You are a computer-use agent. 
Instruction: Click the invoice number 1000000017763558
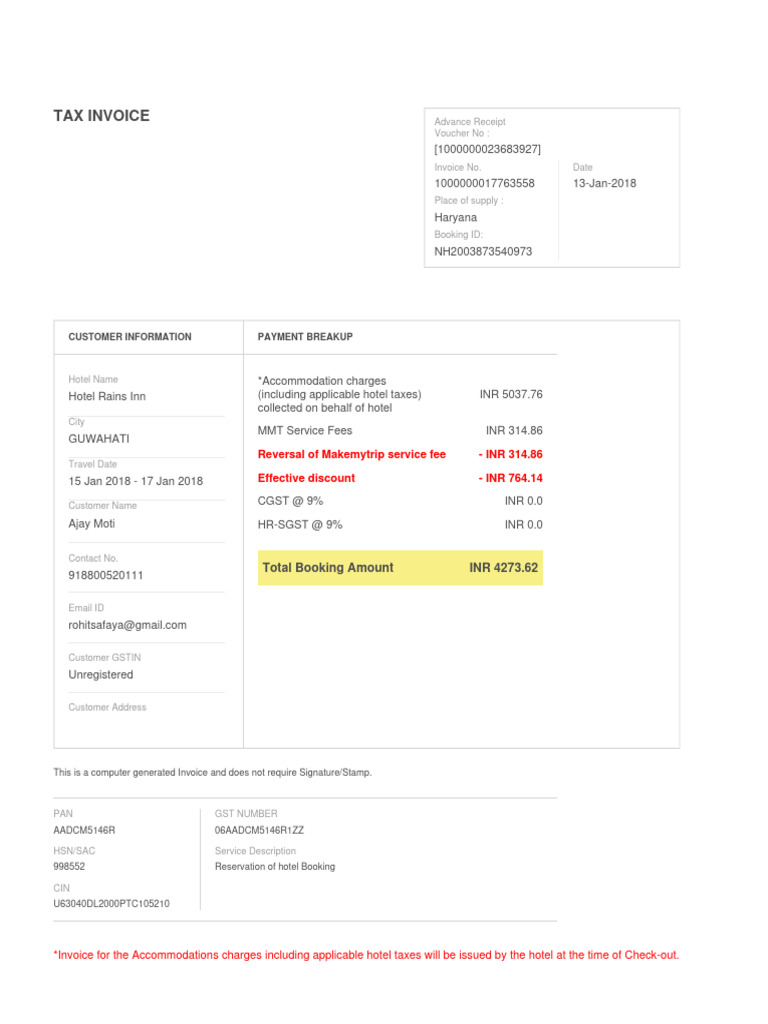tap(484, 183)
